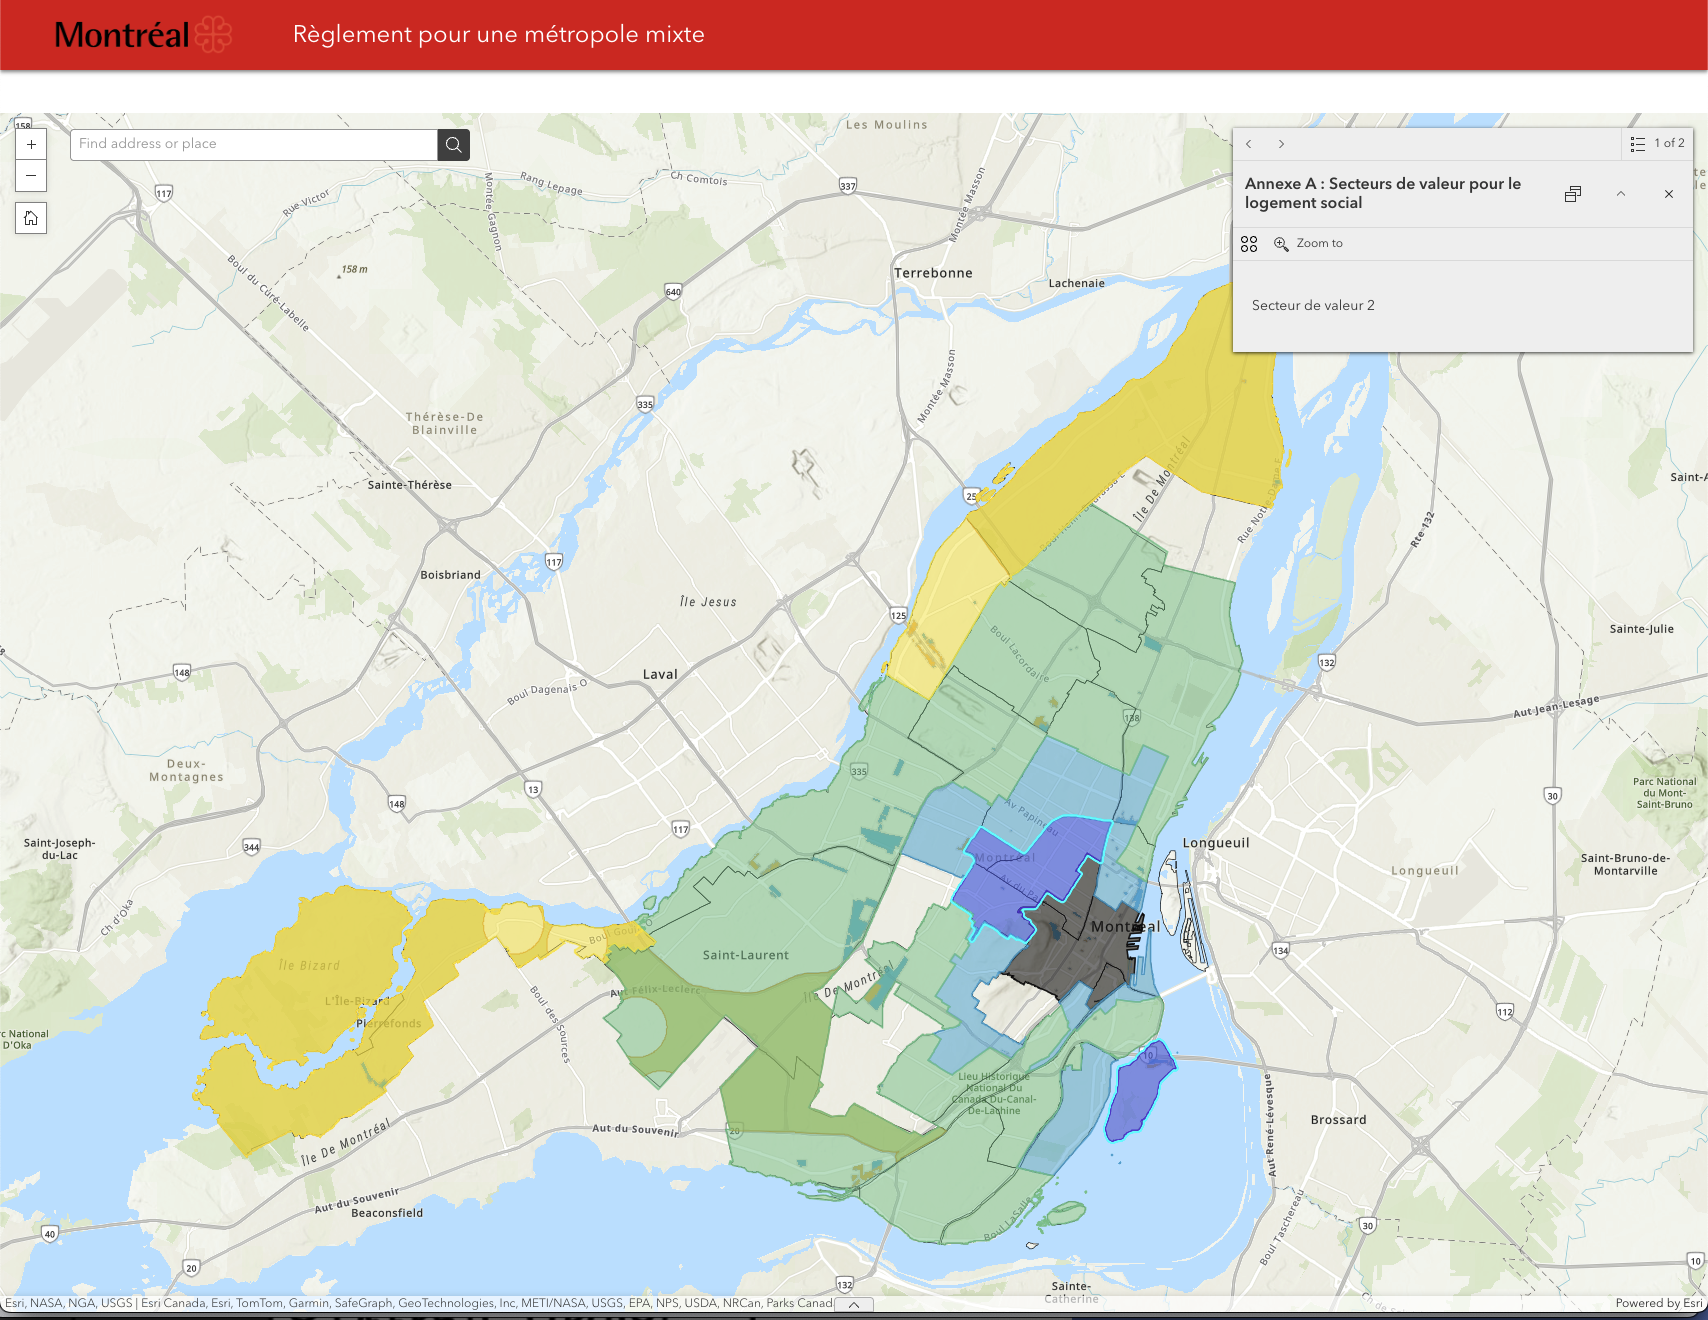Screen dimensions: 1708x1320
Task: Click the Deux-Montagnes map label
Action: [x=186, y=770]
